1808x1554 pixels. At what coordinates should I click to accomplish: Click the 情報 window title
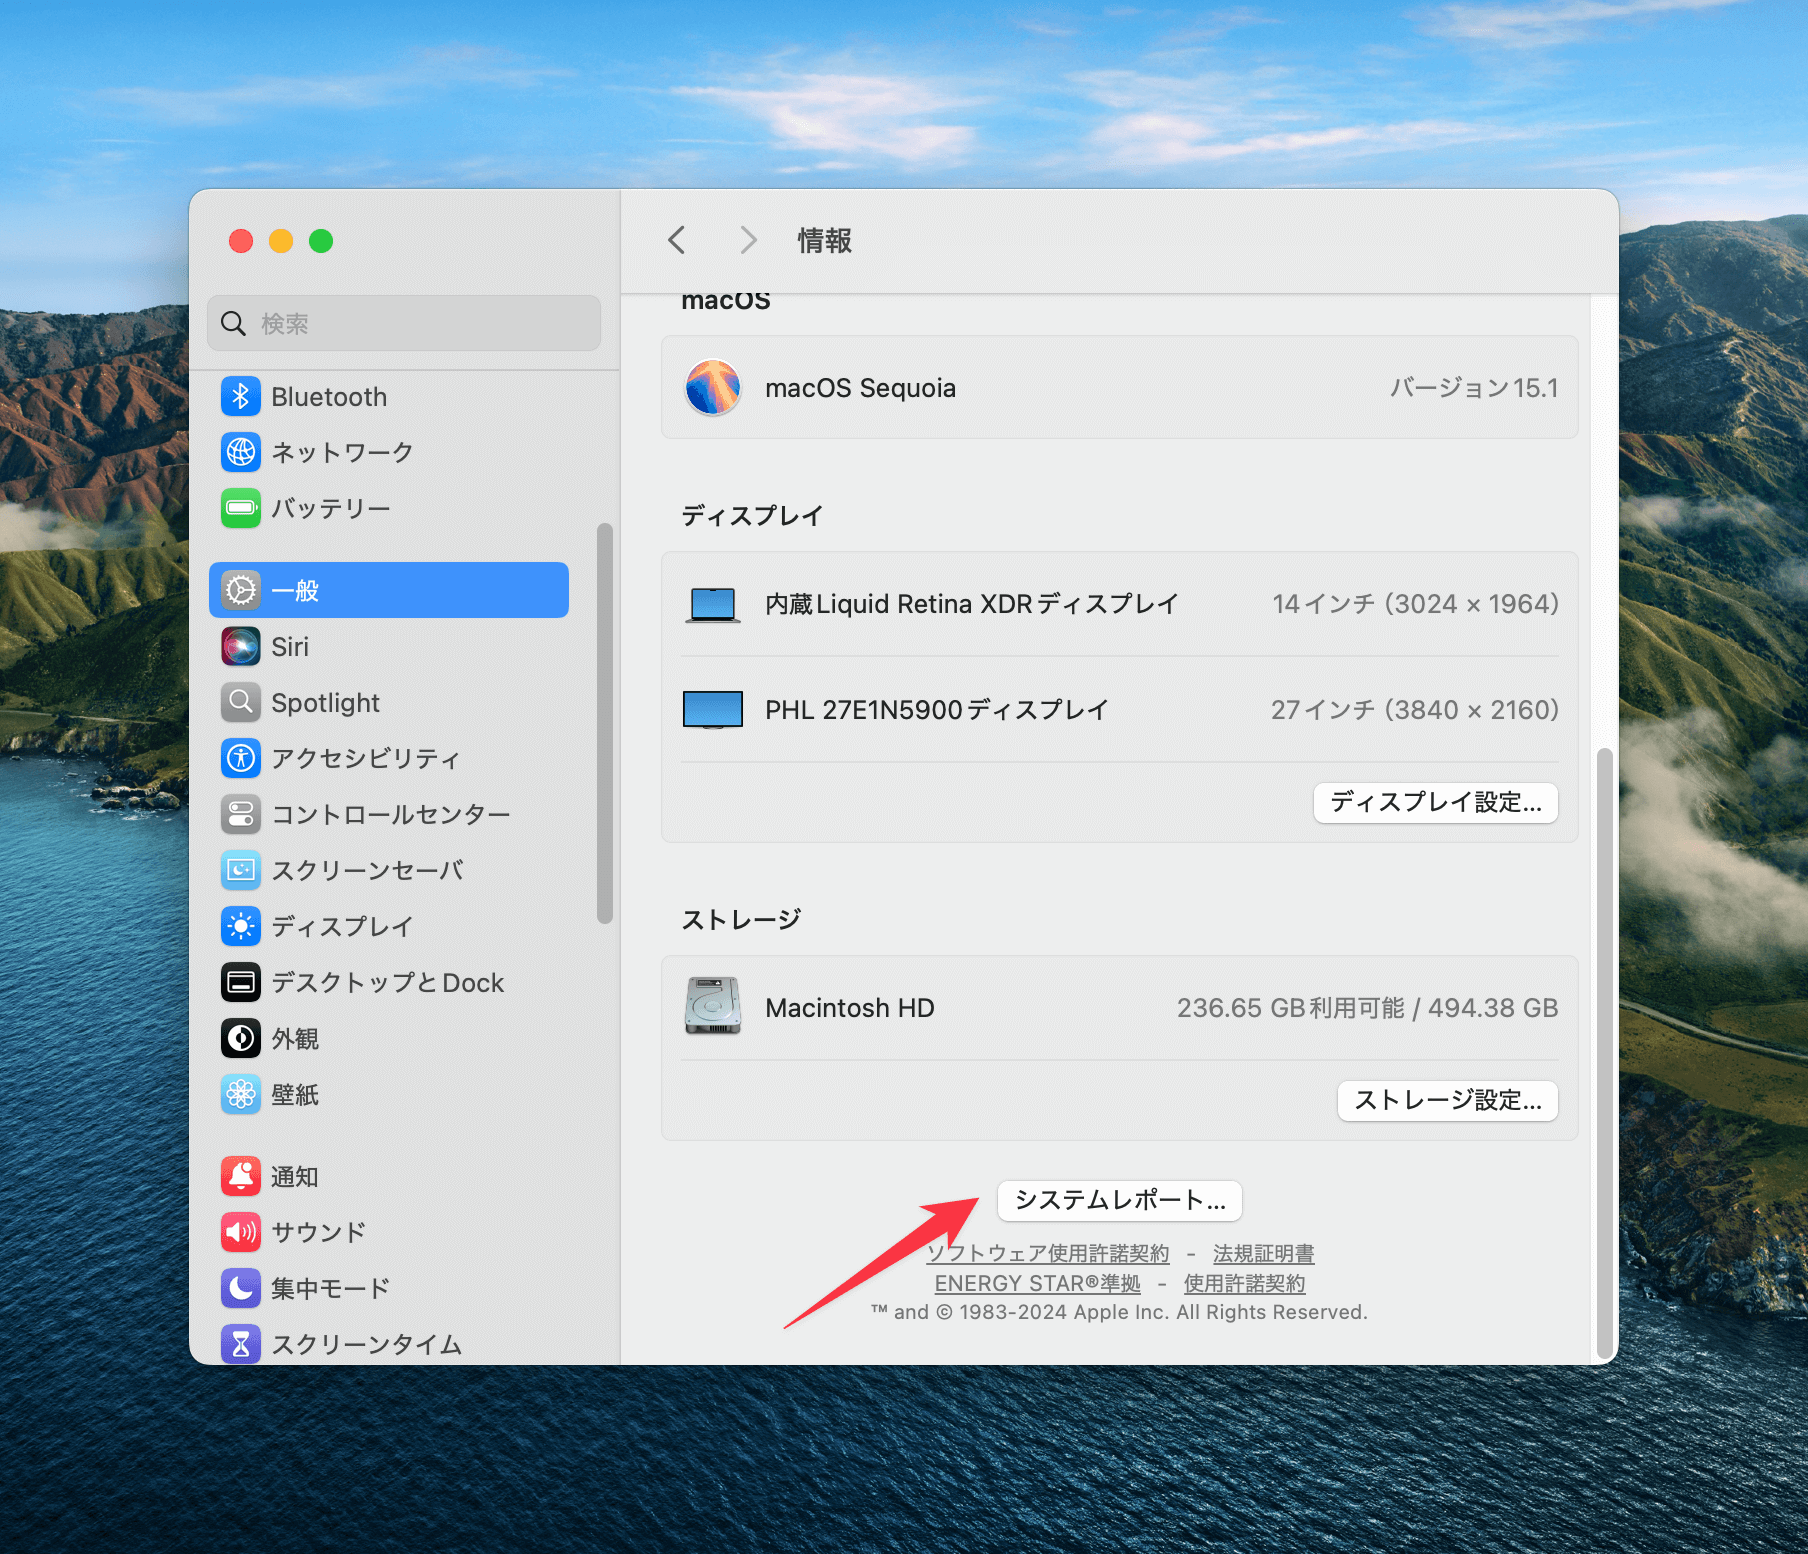click(x=825, y=240)
